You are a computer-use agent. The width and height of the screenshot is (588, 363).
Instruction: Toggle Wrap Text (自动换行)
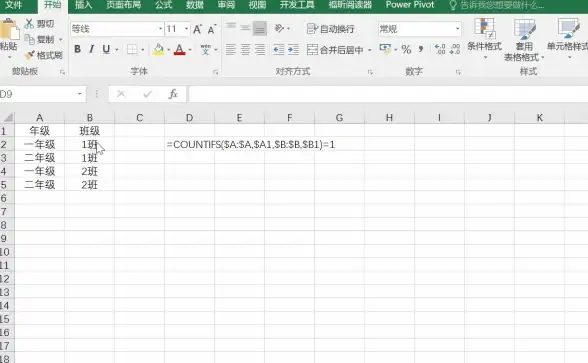330,29
